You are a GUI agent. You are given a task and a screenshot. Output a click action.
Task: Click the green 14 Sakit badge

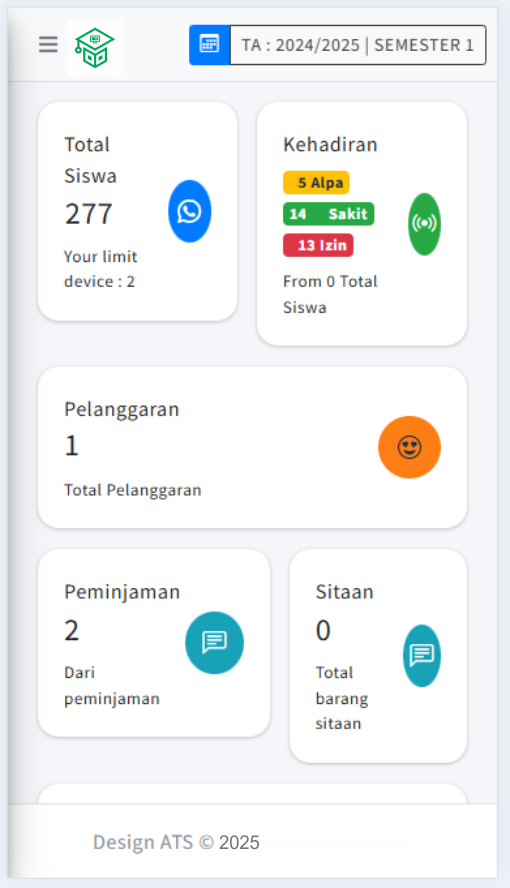[x=328, y=214]
